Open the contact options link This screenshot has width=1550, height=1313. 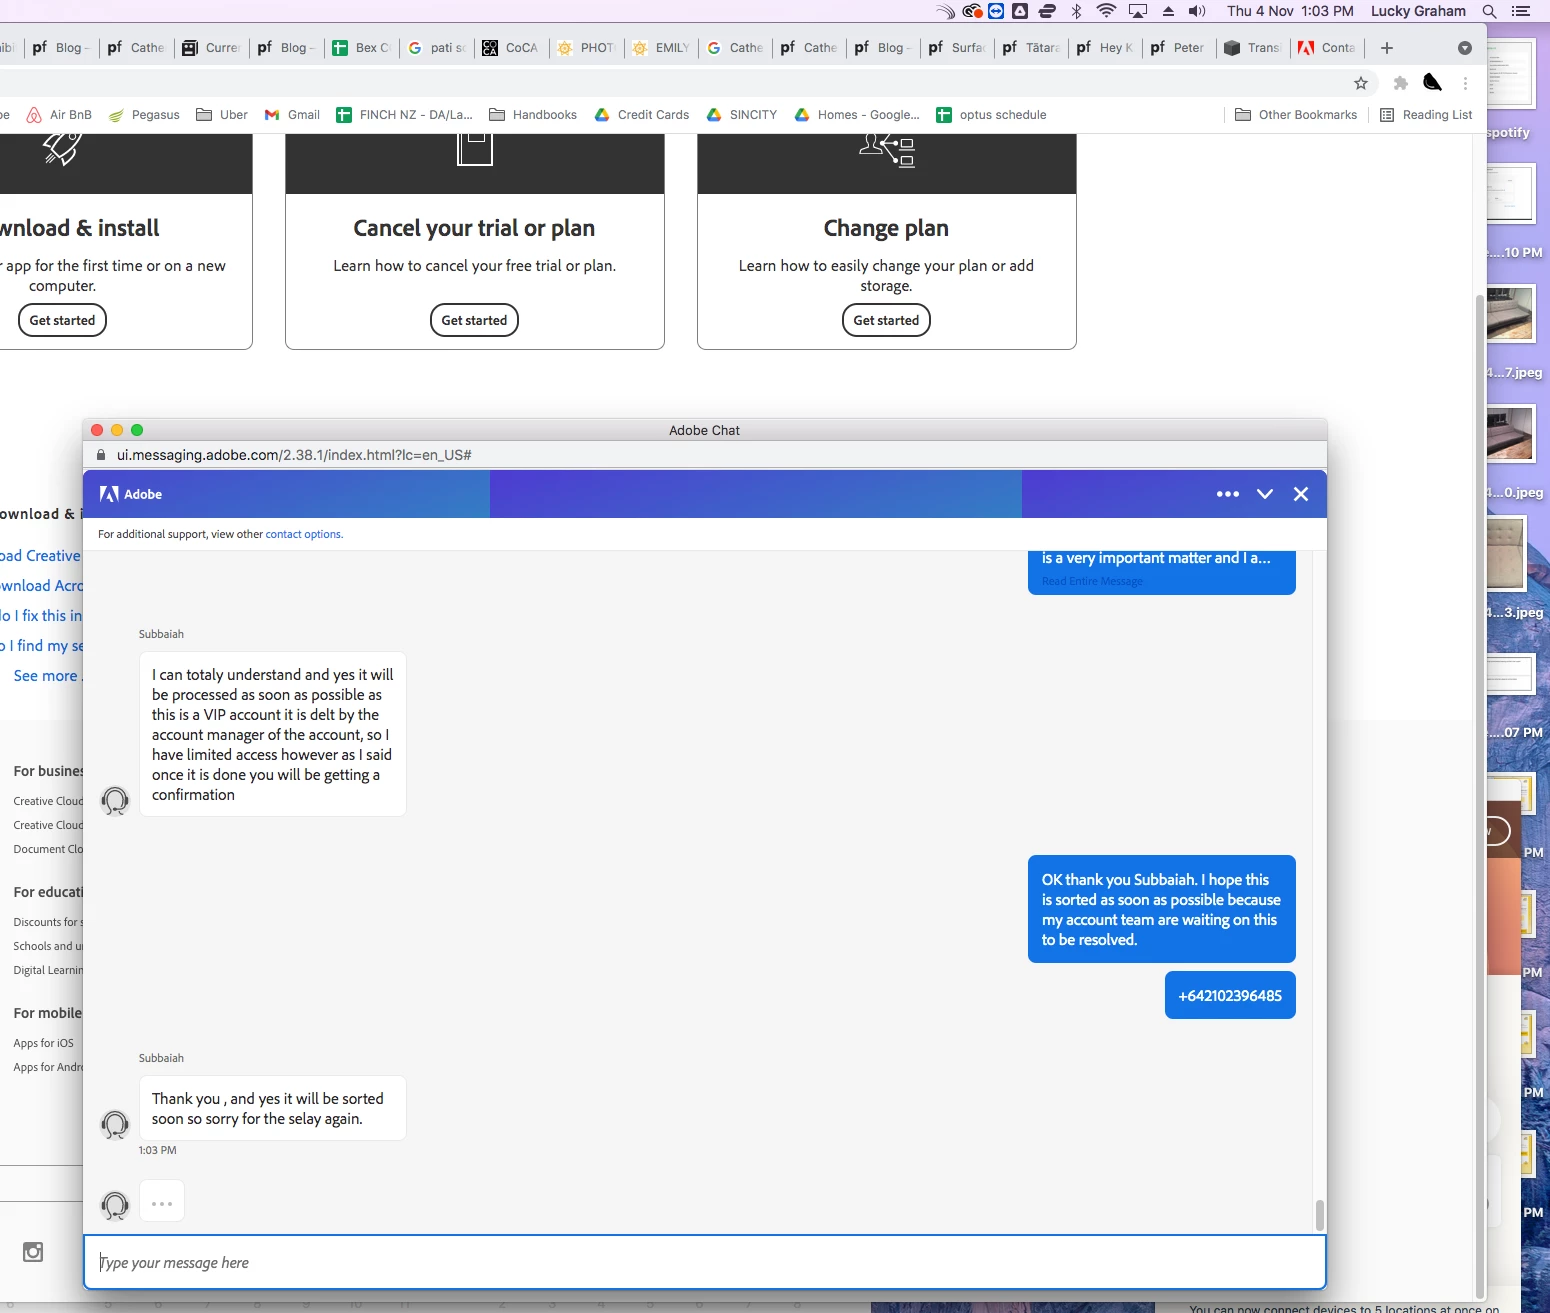[304, 534]
